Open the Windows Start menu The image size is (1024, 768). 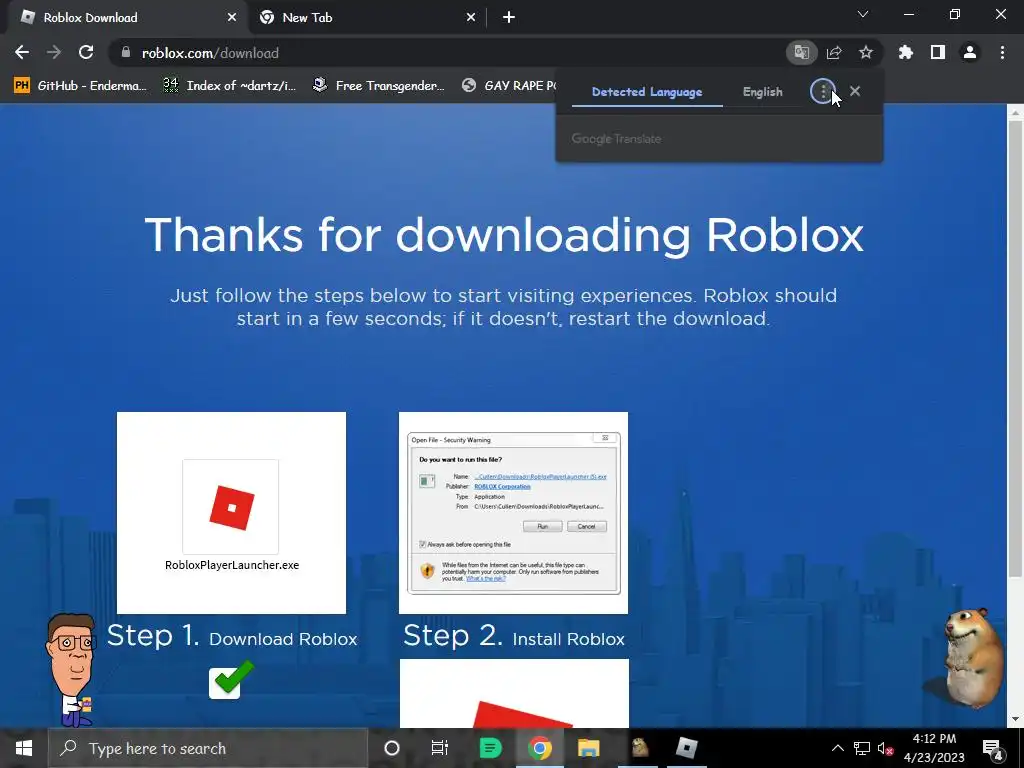pyautogui.click(x=24, y=748)
